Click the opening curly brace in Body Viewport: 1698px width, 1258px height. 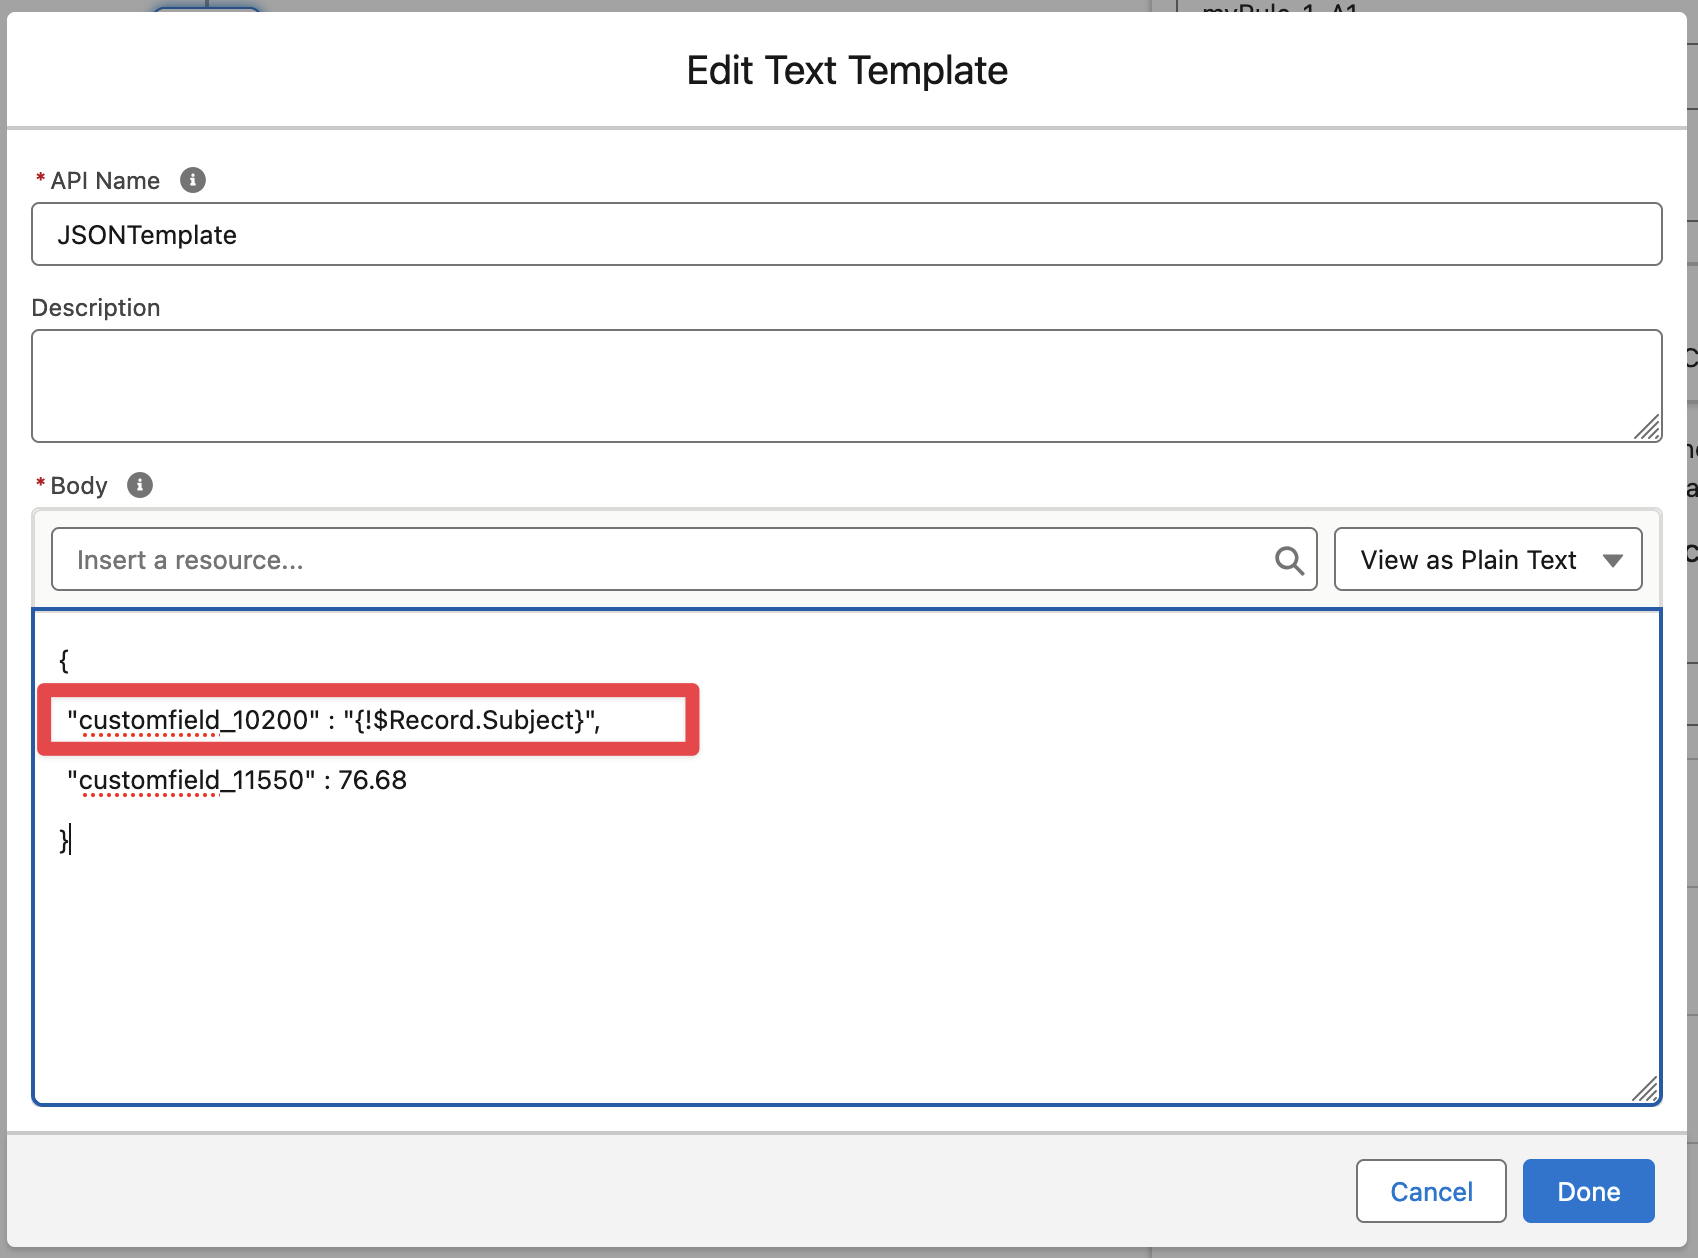click(x=64, y=661)
